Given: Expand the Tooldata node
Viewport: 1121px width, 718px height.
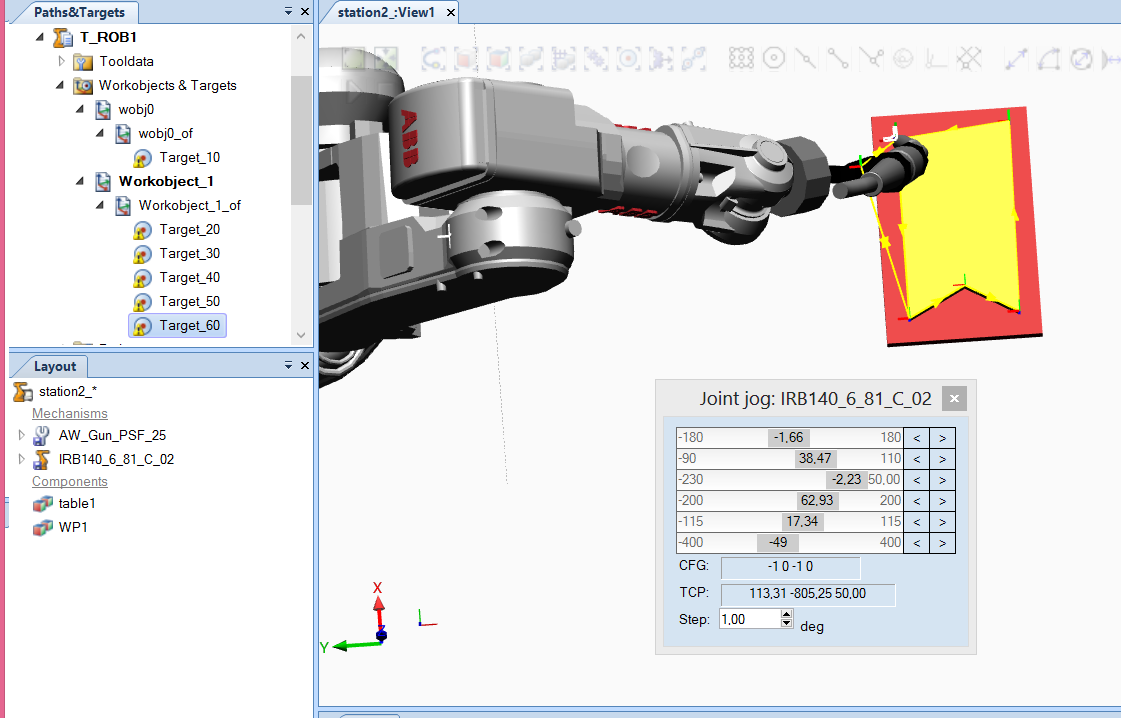Looking at the screenshot, I should point(61,61).
